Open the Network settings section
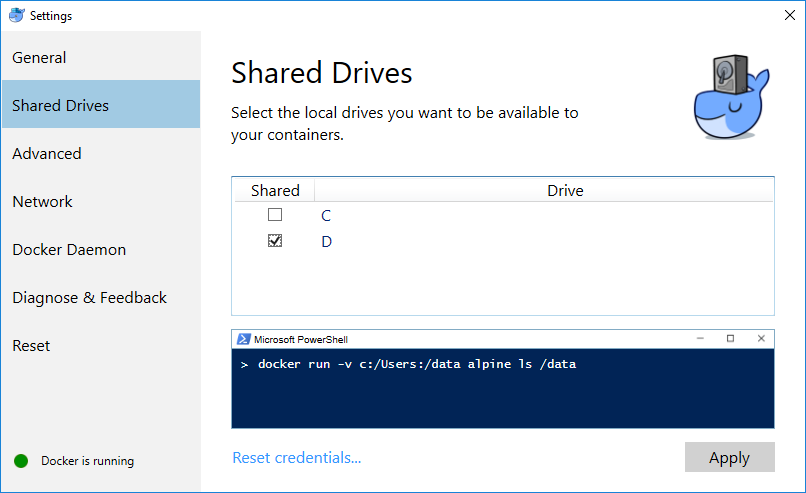Viewport: 806px width, 493px height. [x=101, y=202]
